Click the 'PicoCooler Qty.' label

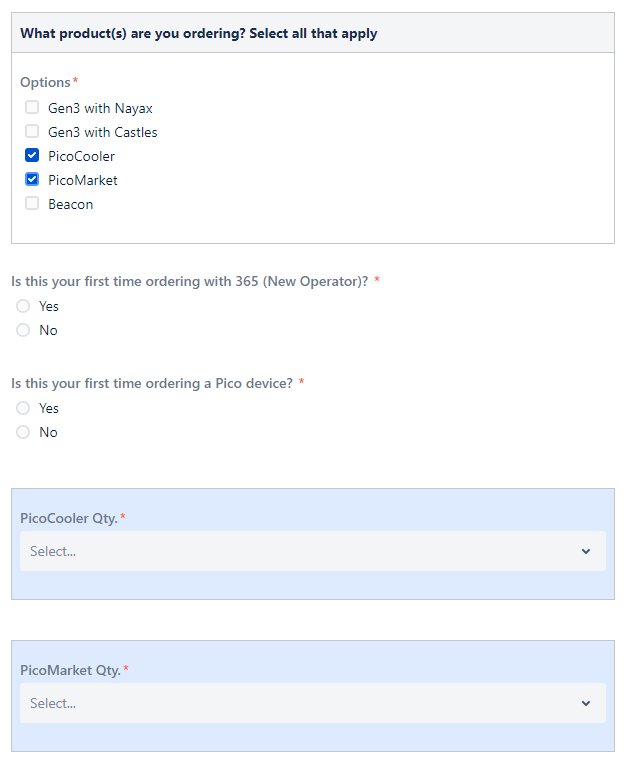[69, 518]
